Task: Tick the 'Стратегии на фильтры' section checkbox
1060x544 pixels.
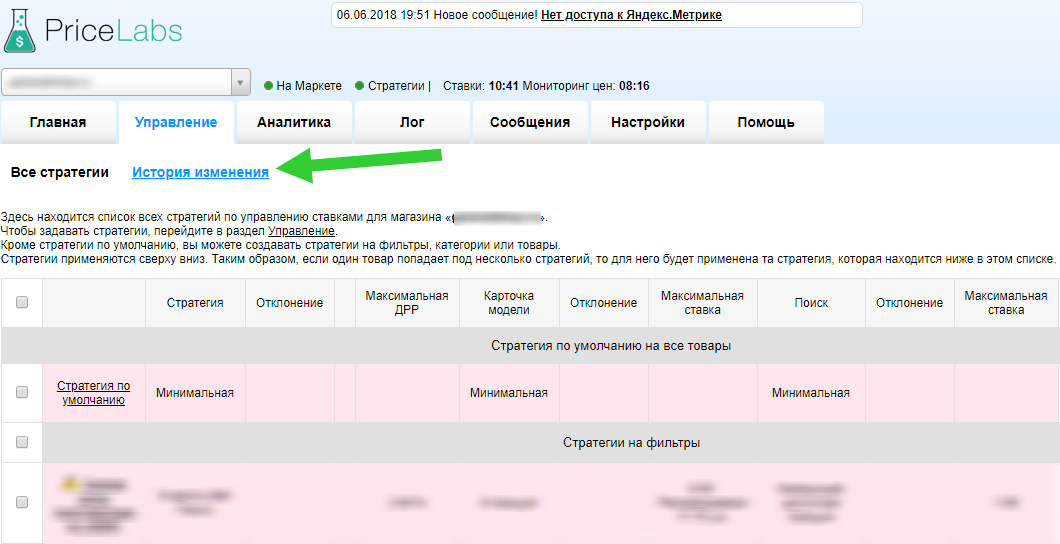Action: [22, 442]
